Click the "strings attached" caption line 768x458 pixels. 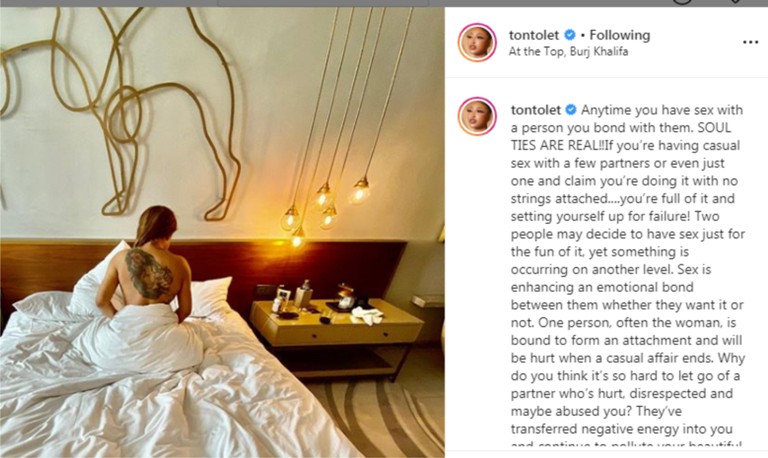pyautogui.click(x=623, y=198)
